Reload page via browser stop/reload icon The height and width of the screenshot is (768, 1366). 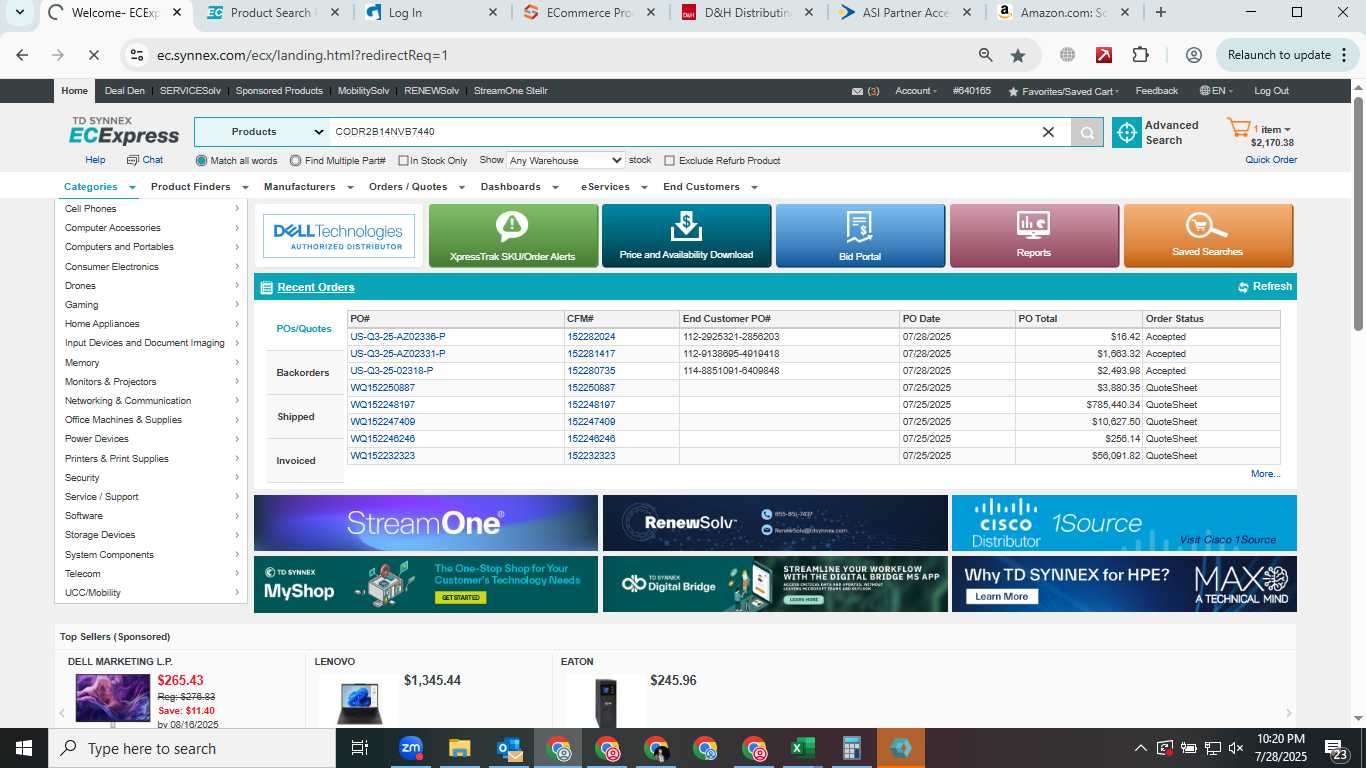coord(93,55)
